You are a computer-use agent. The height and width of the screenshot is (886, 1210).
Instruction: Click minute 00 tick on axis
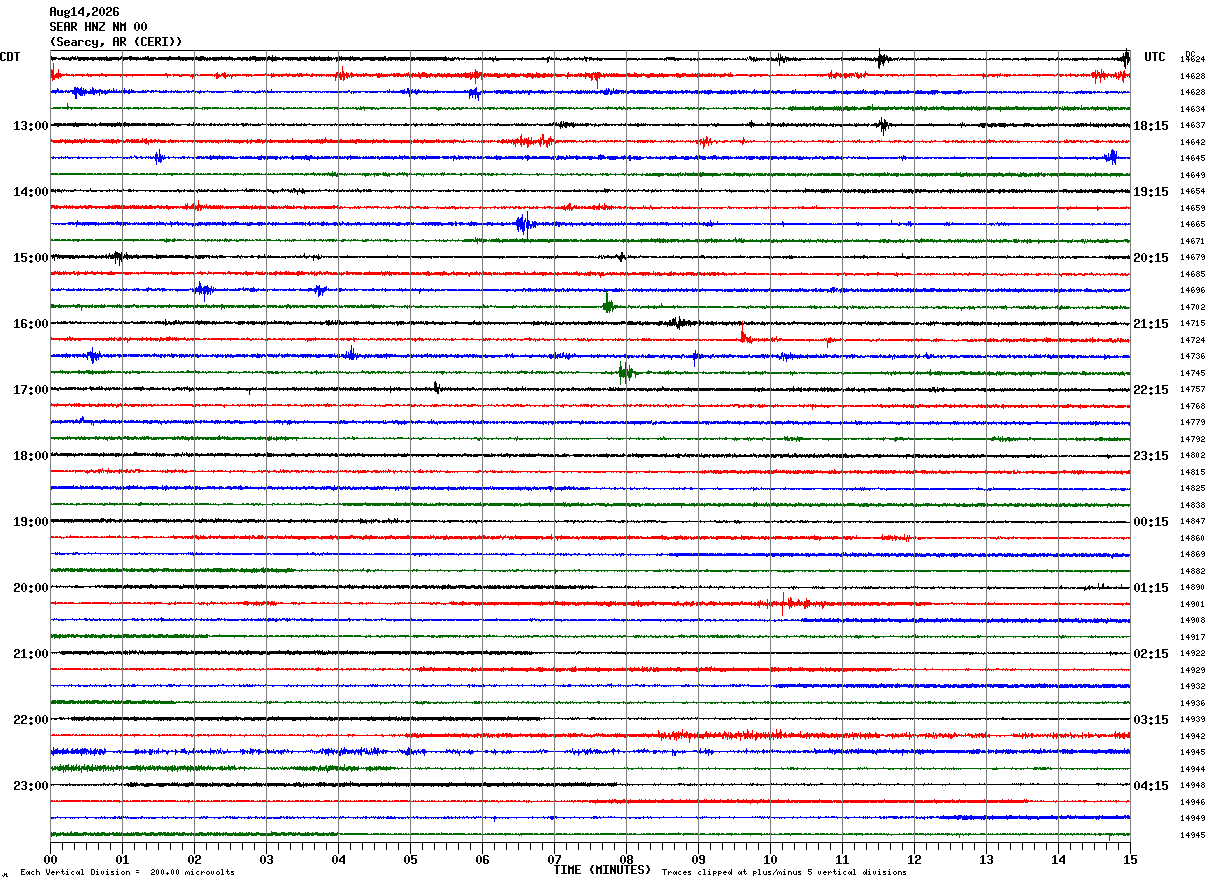[x=50, y=859]
